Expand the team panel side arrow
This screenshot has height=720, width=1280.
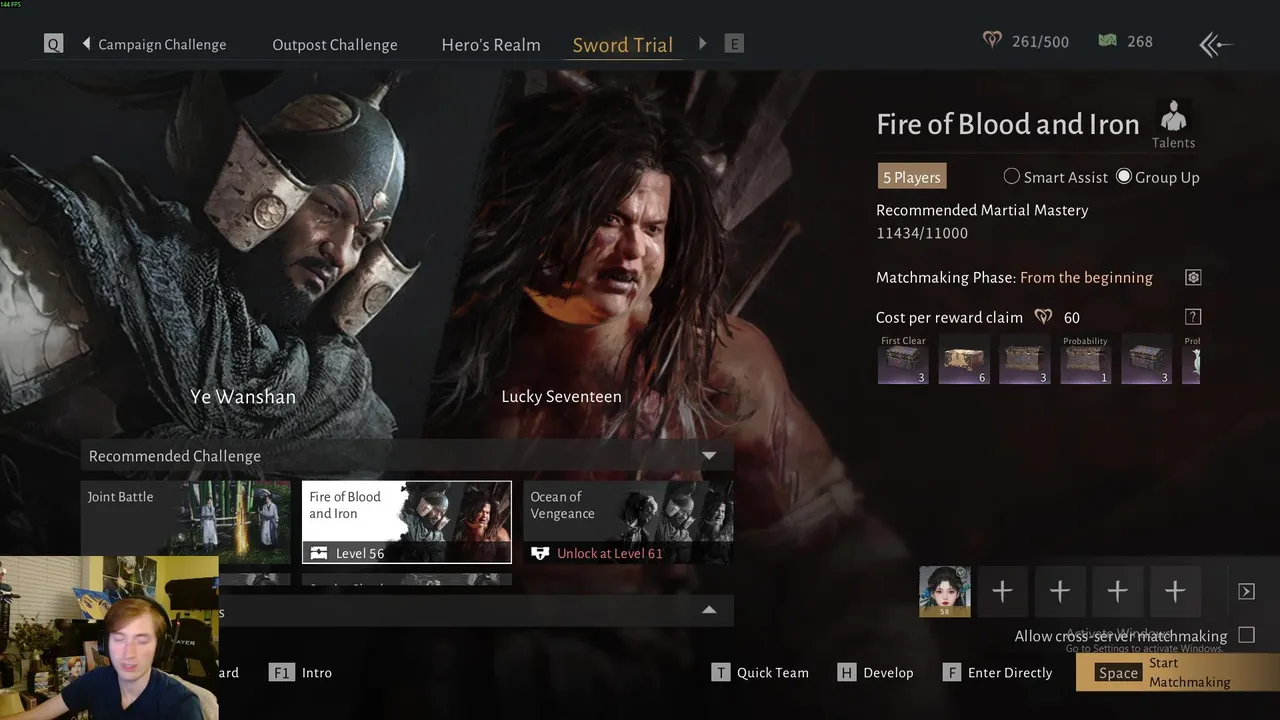click(1246, 591)
